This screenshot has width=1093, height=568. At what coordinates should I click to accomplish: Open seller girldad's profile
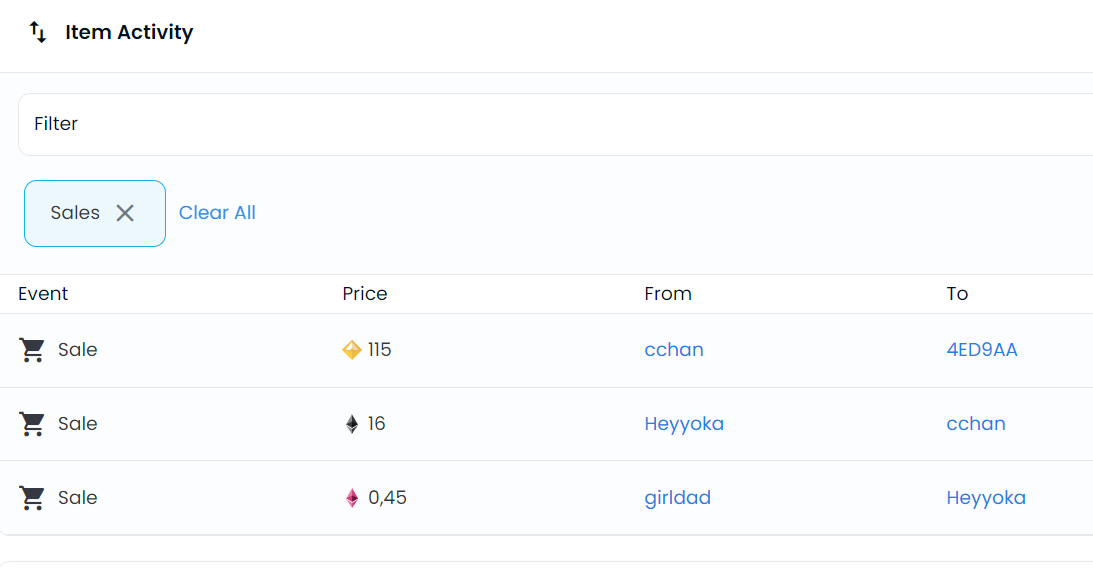click(x=677, y=498)
